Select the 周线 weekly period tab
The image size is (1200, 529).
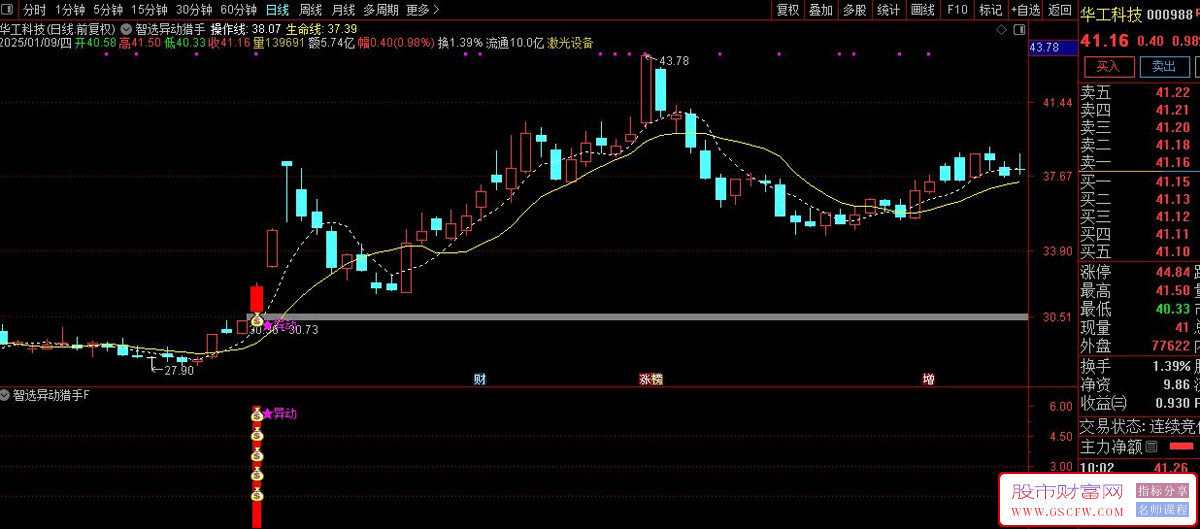(x=310, y=10)
